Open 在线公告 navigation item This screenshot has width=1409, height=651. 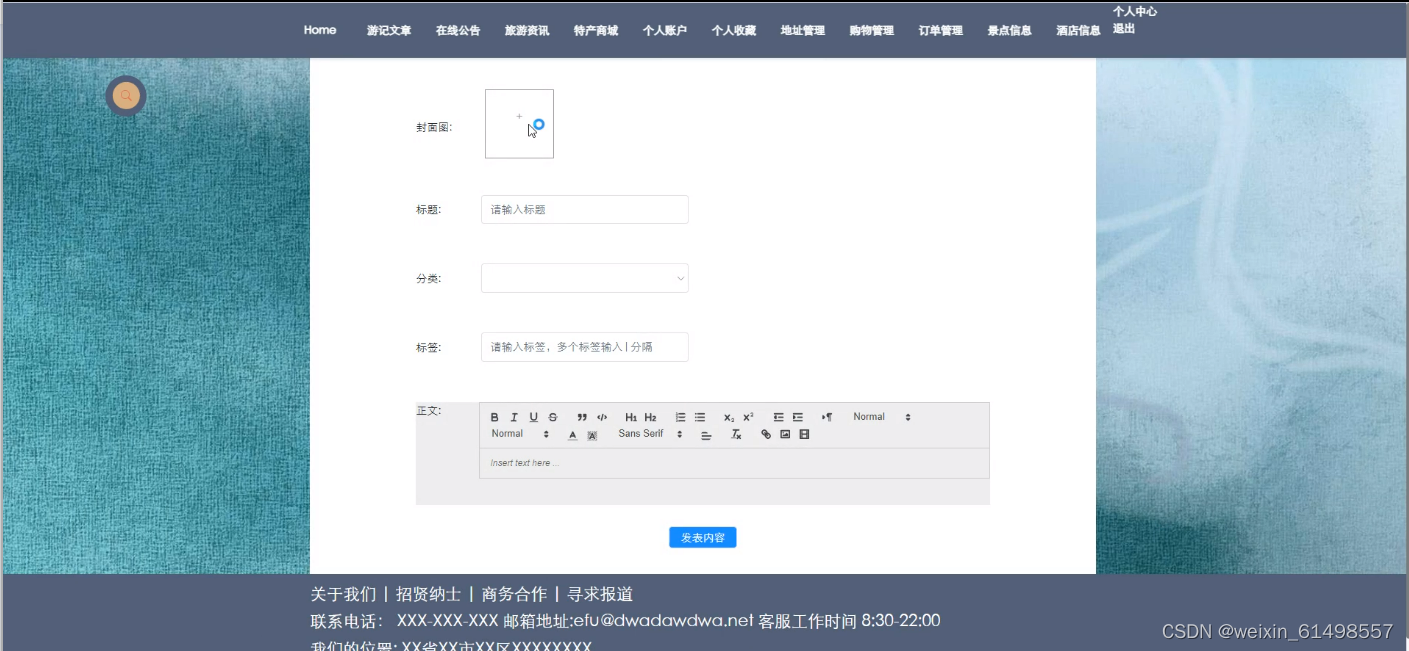458,31
